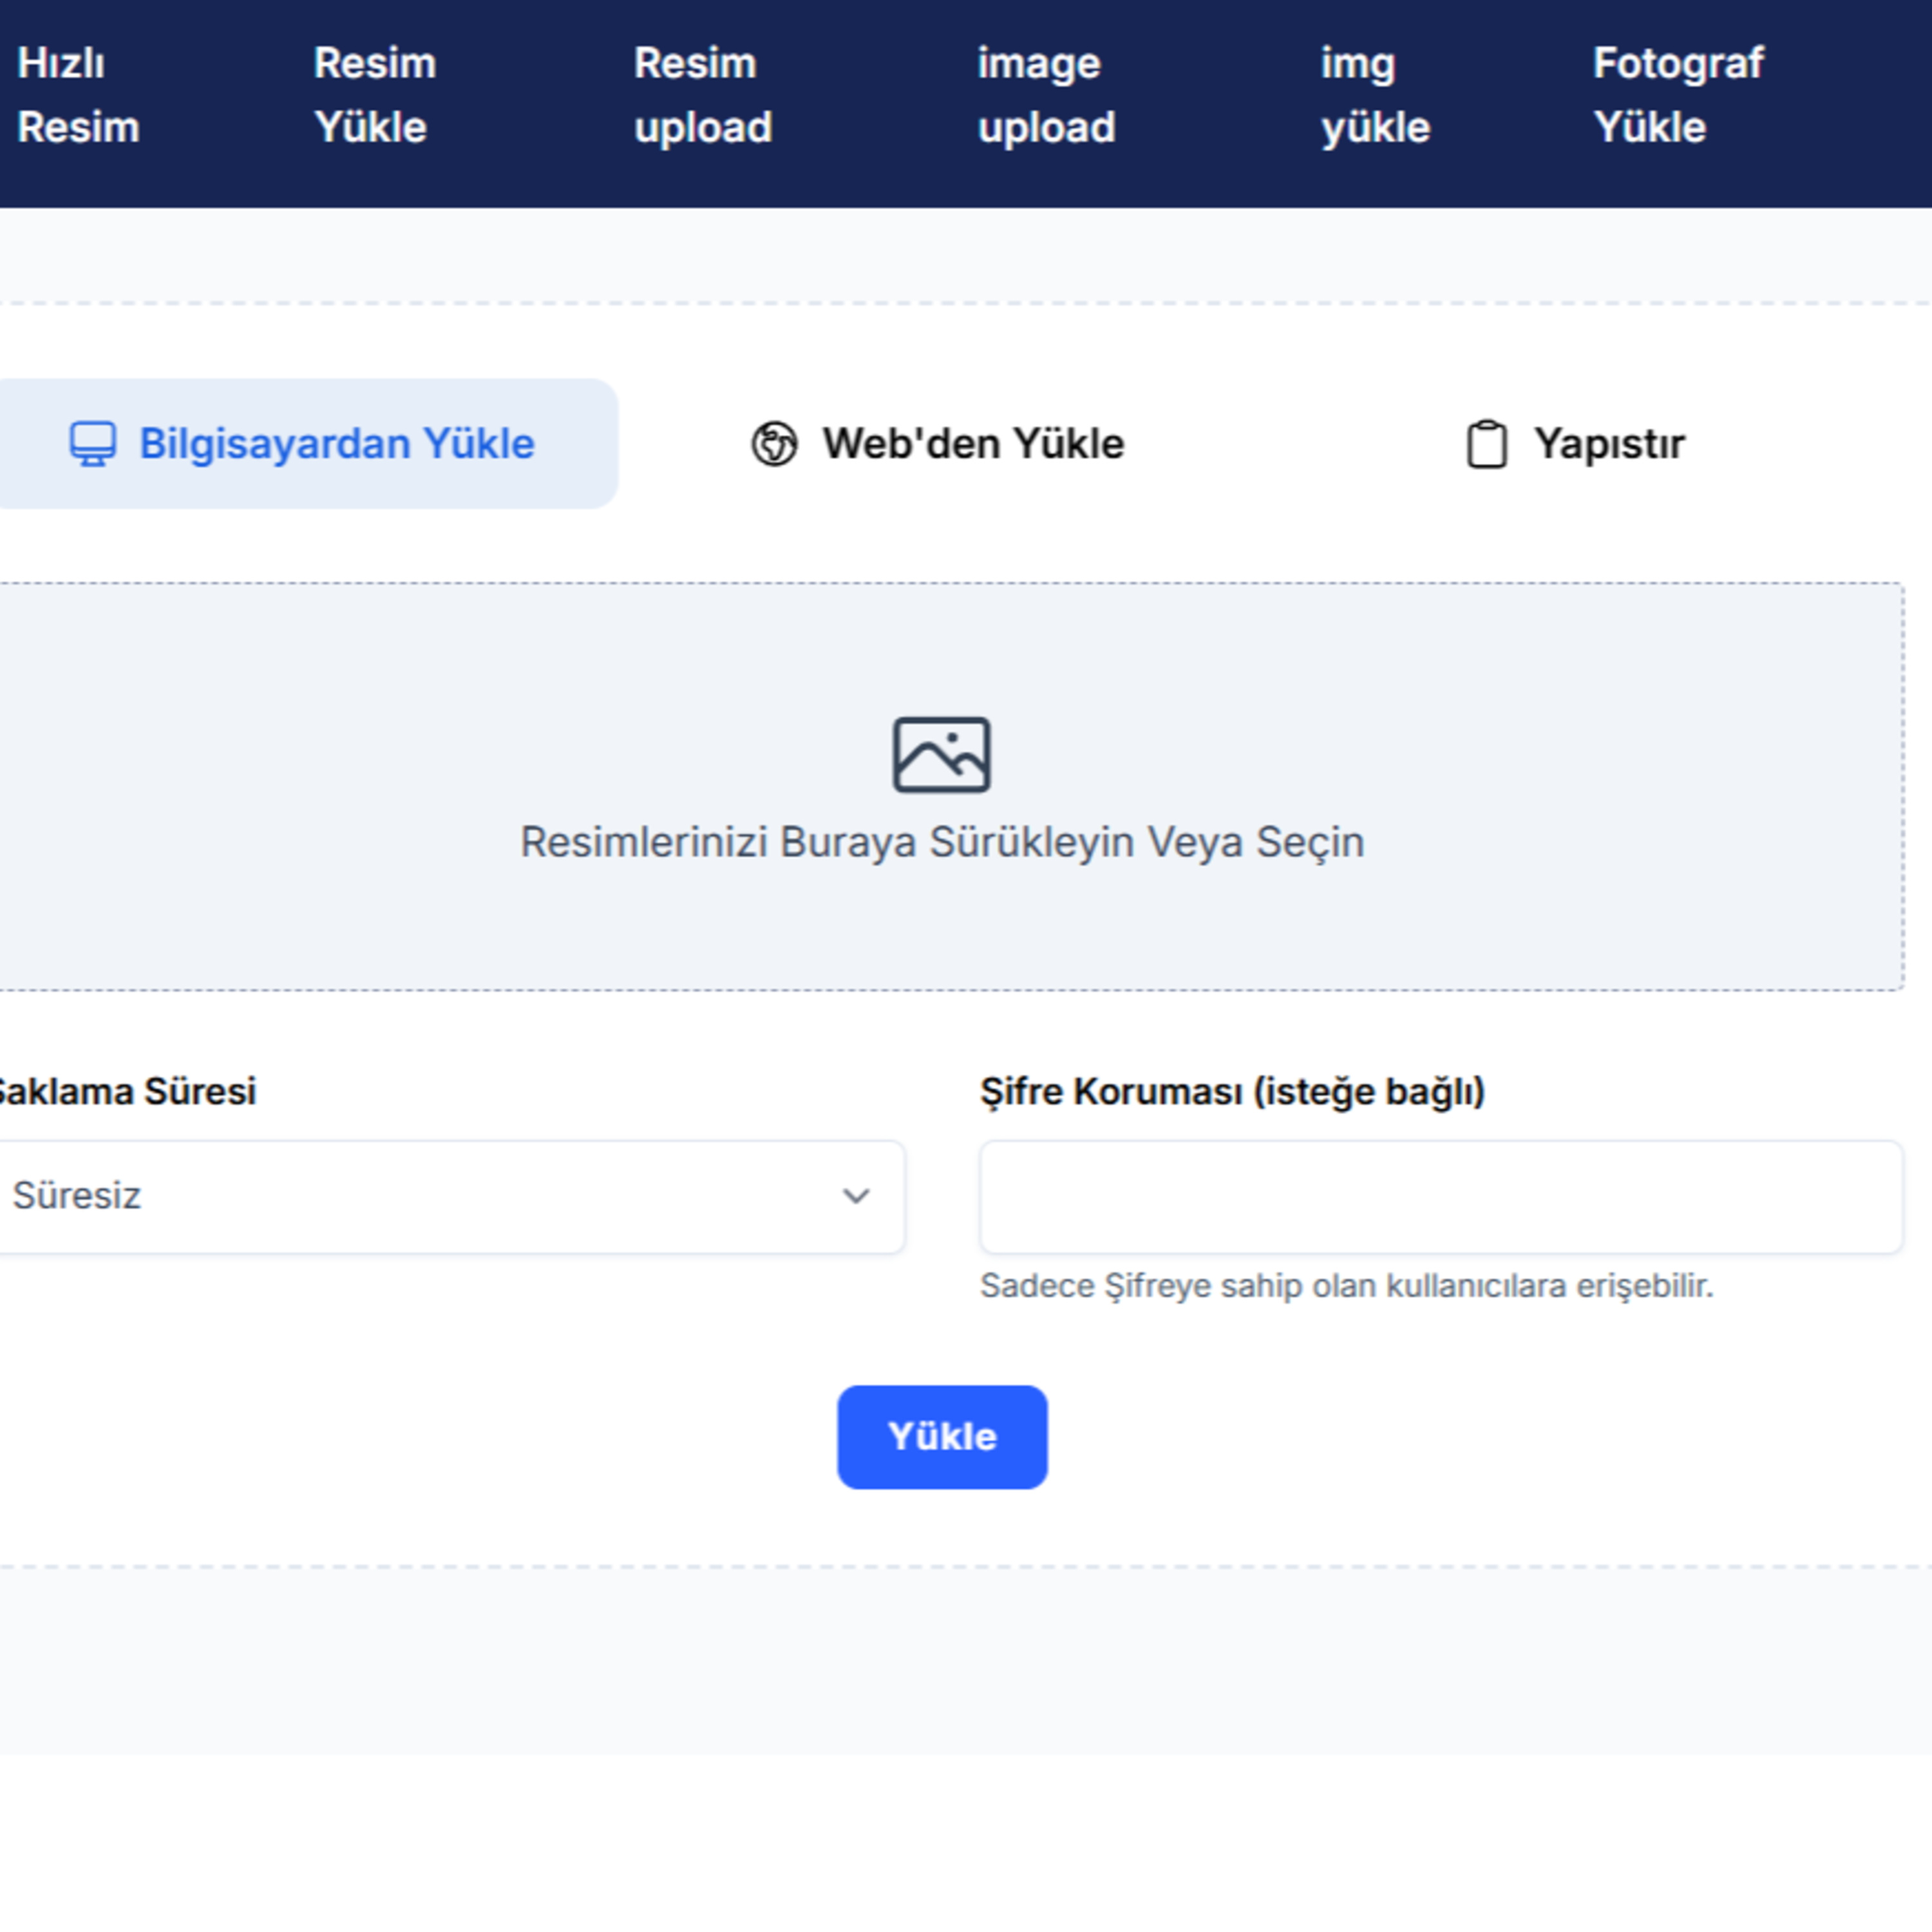Screen dimensions: 1932x1932
Task: Click the Sadece Şifreye sahip olan kullanıcılara hint
Action: point(1346,1285)
